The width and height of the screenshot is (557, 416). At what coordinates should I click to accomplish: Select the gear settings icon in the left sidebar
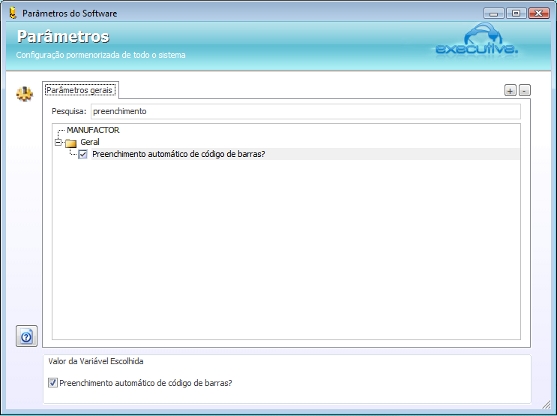point(25,94)
